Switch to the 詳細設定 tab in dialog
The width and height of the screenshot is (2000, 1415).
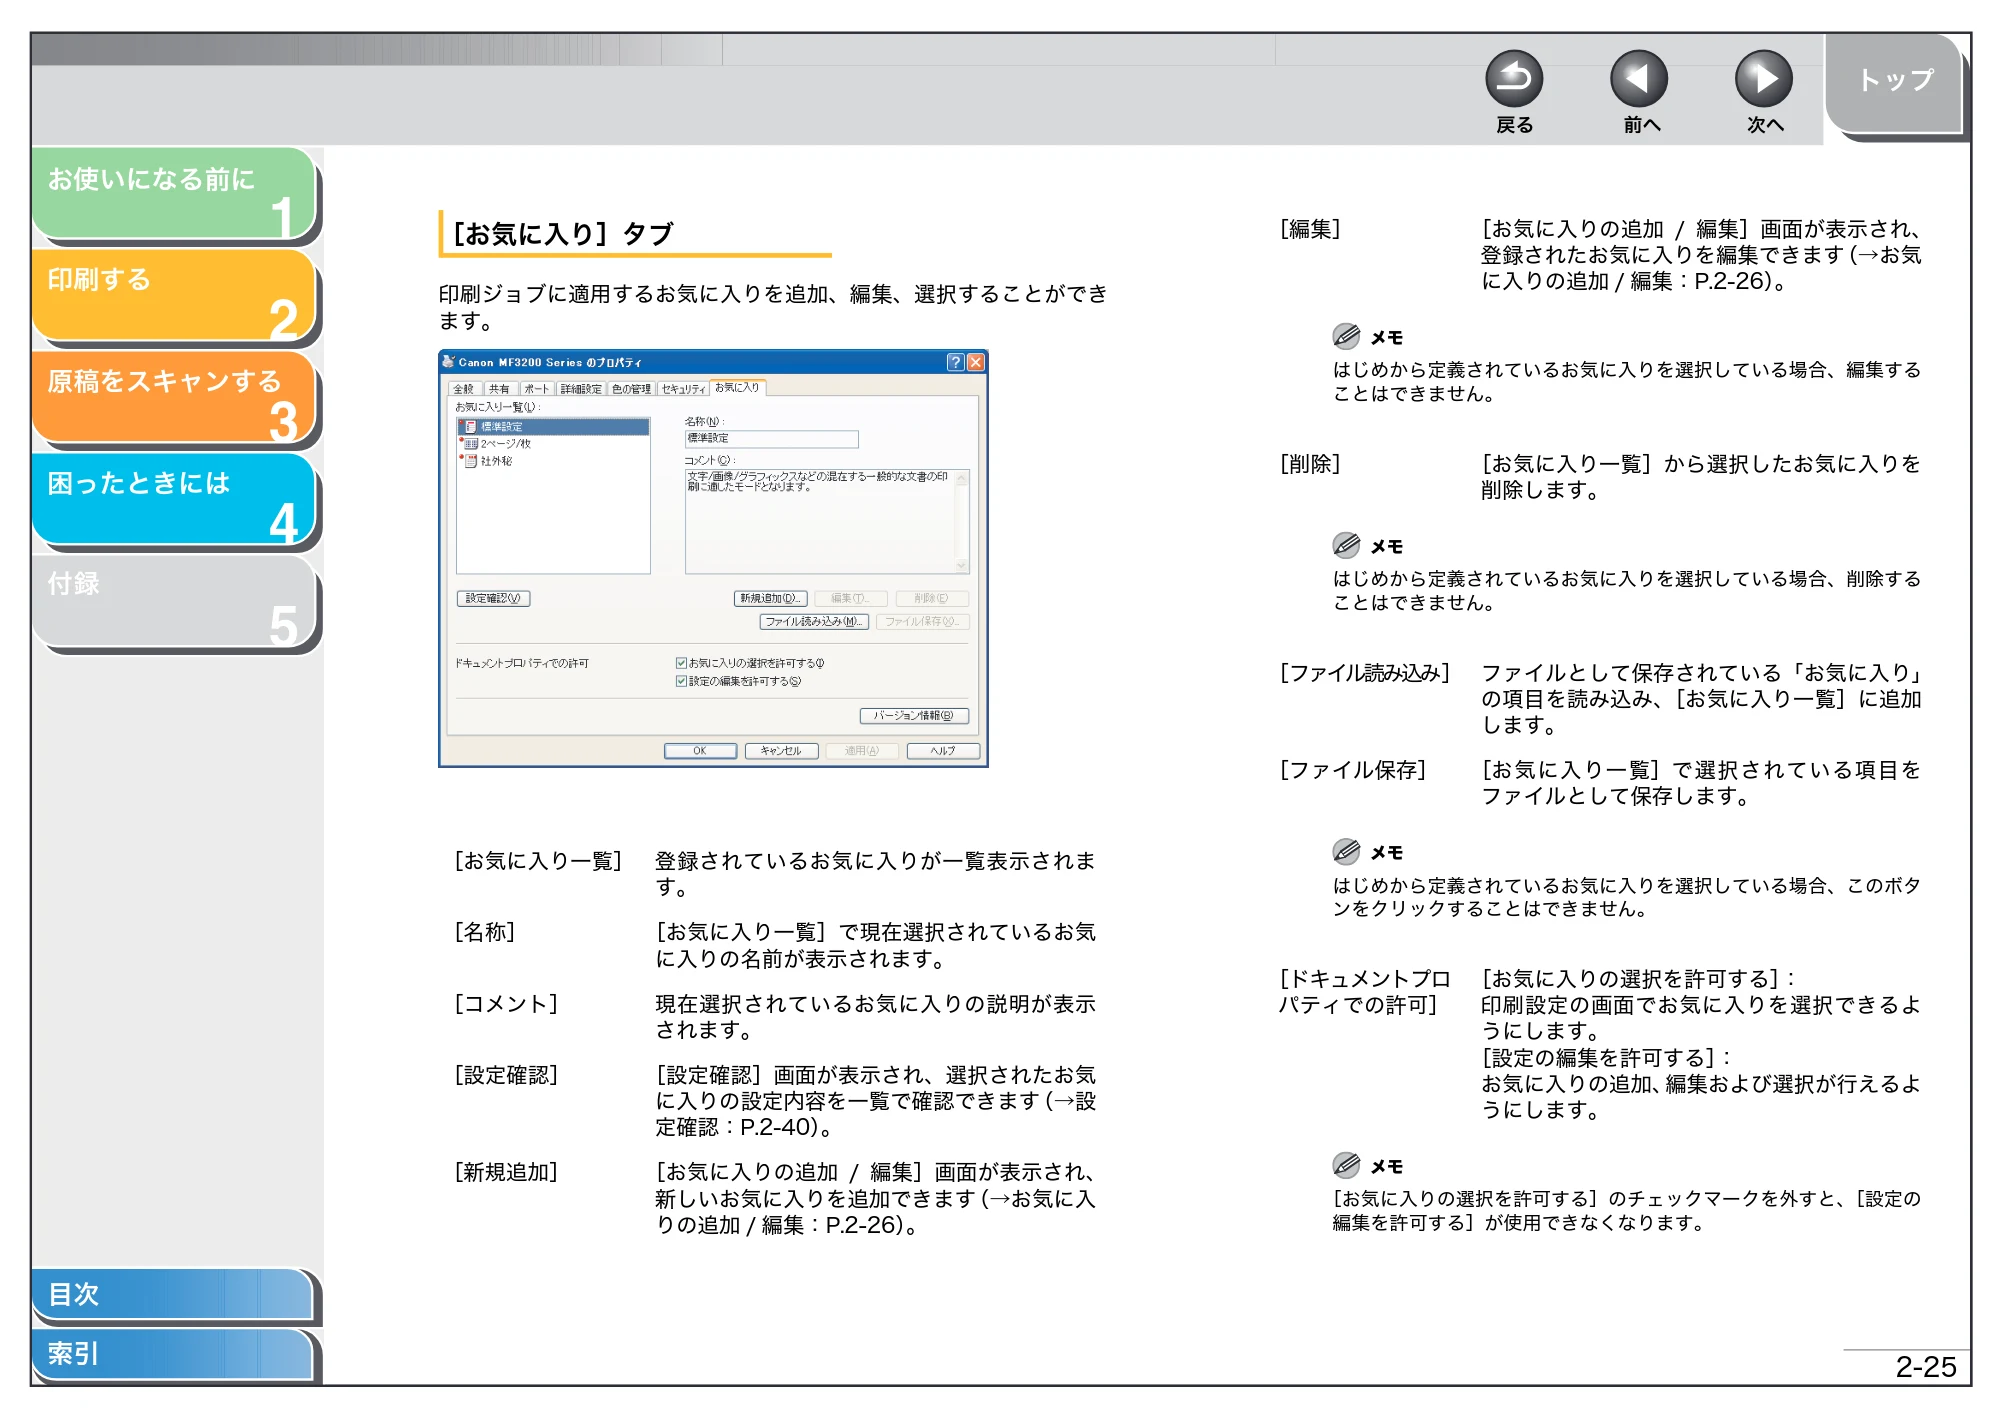point(581,389)
